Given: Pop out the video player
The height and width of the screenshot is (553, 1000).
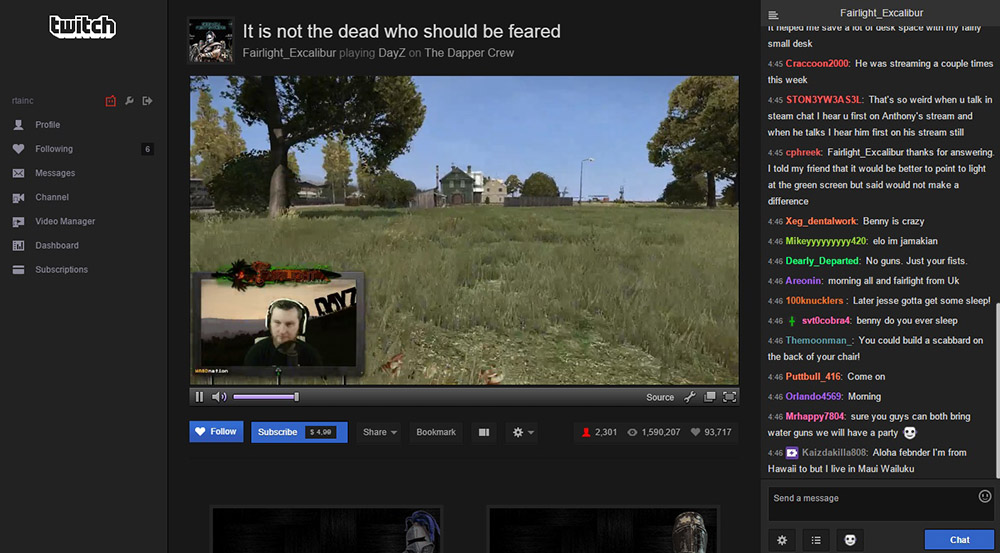Looking at the screenshot, I should coord(709,397).
